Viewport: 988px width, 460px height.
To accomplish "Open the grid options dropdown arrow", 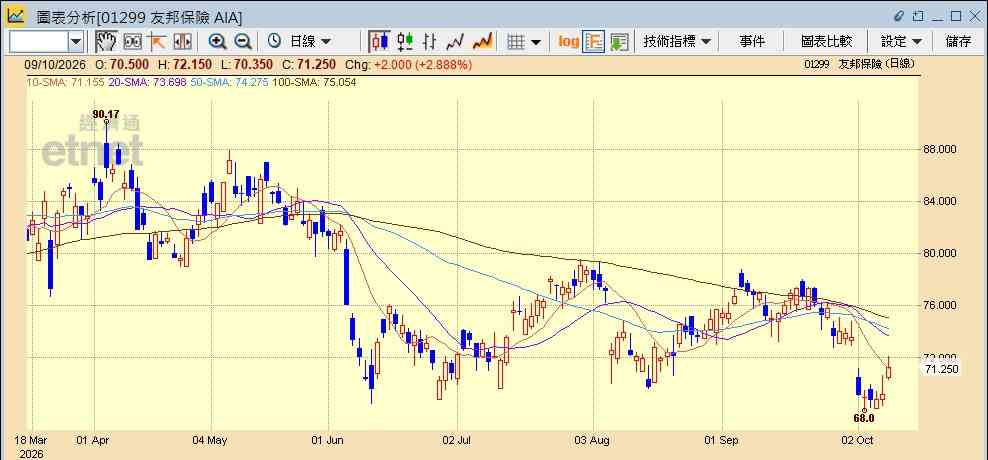I will pos(536,42).
